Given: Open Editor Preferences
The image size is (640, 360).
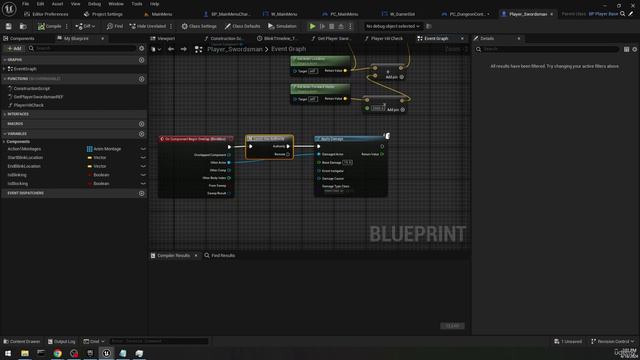Looking at the screenshot, I should [46, 14].
